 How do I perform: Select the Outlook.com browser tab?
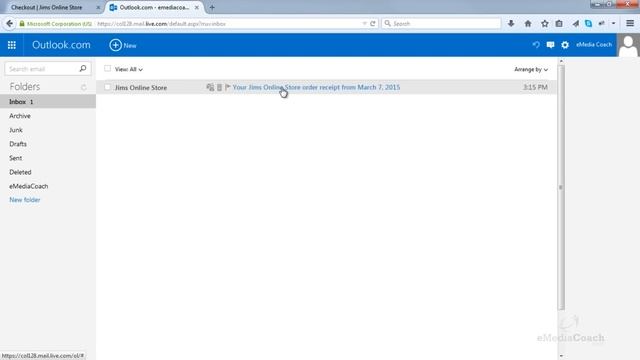click(x=154, y=7)
